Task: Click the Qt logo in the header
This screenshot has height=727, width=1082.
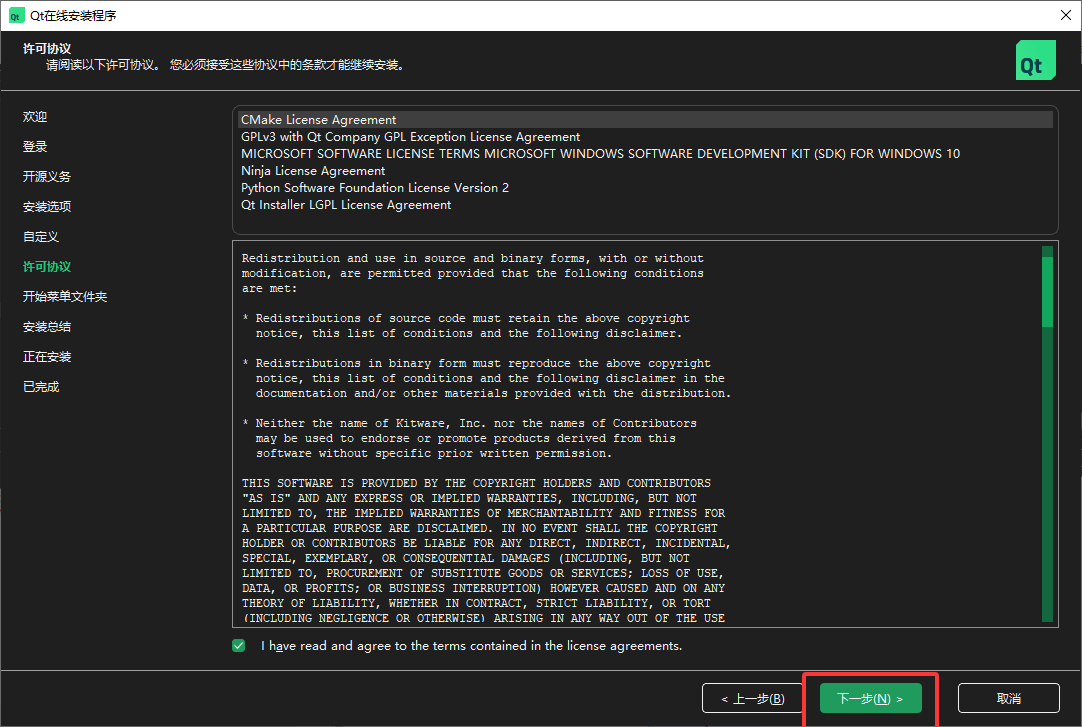Action: tap(1035, 60)
